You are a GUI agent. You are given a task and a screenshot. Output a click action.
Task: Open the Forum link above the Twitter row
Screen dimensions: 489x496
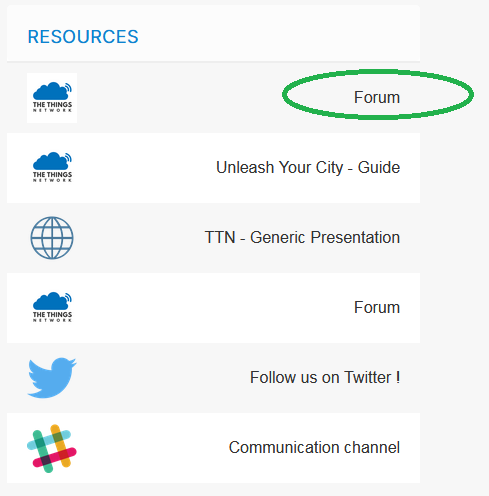(377, 307)
